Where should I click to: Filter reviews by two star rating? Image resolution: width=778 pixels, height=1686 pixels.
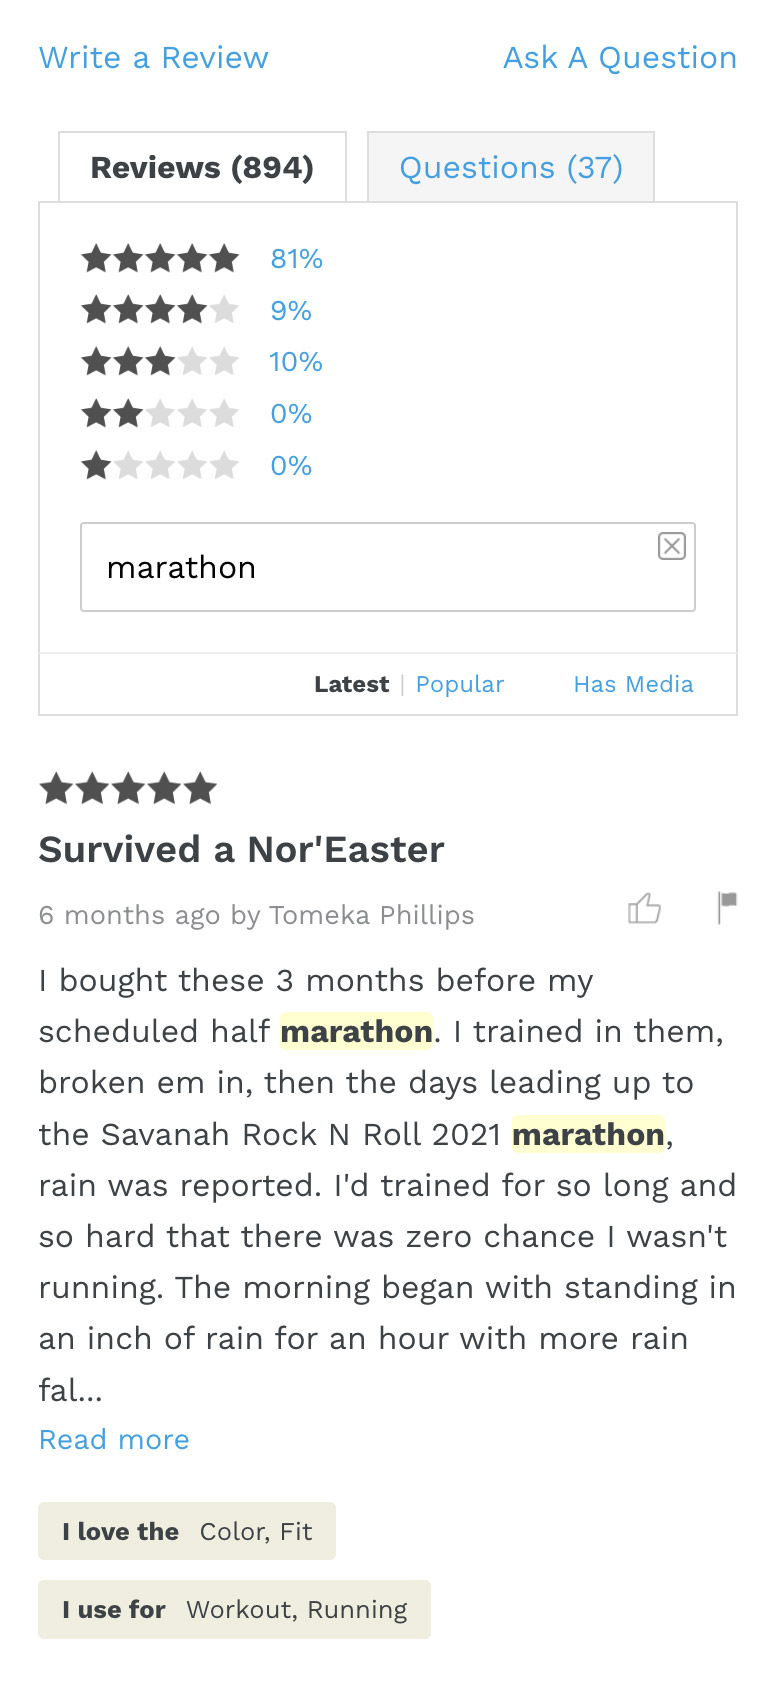(160, 414)
